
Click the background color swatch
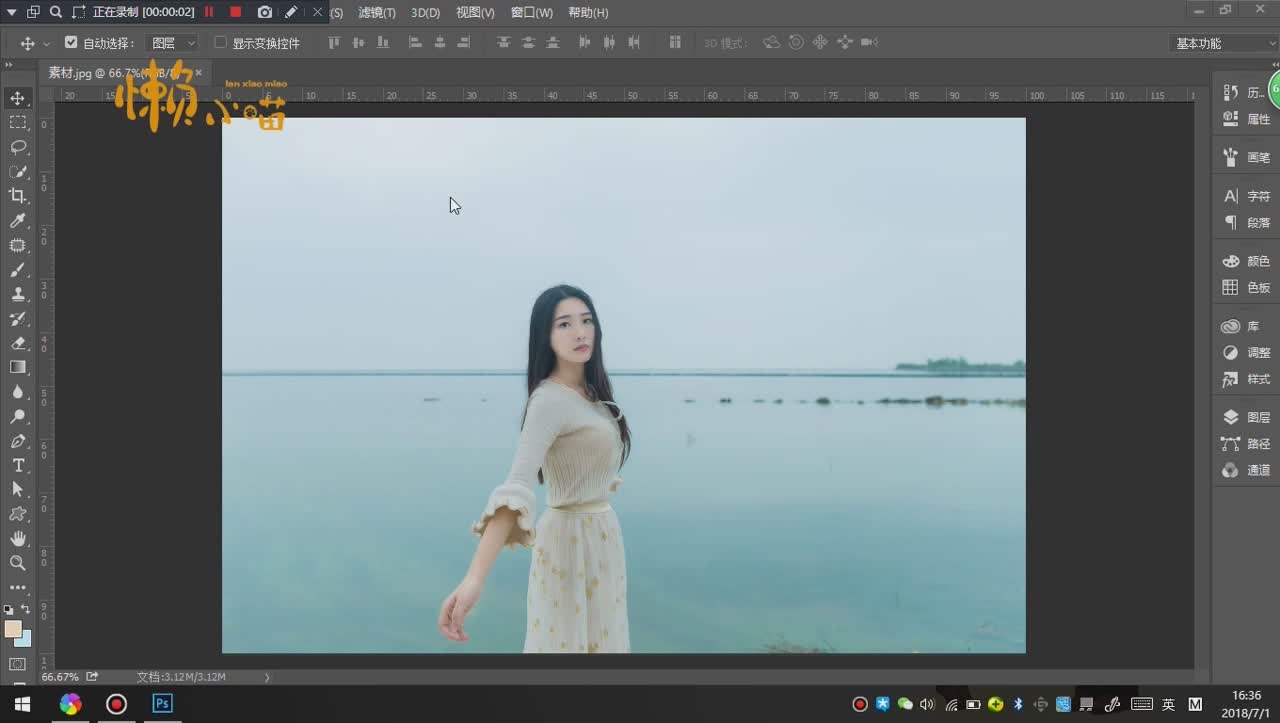pyautogui.click(x=25, y=640)
